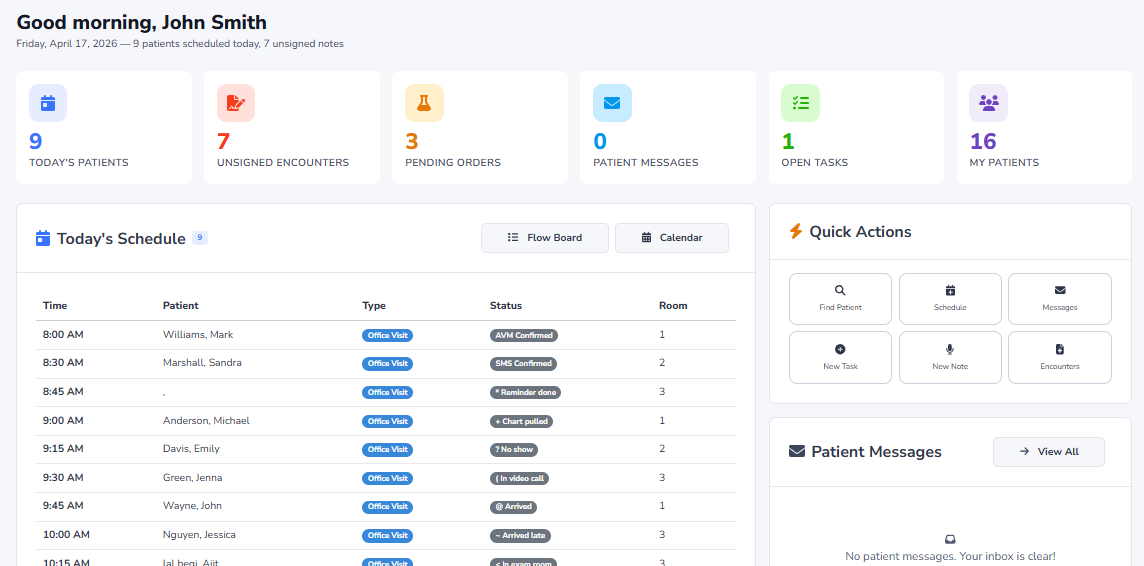
Task: Select patient Williams, Mark in schedule
Action: tap(198, 335)
